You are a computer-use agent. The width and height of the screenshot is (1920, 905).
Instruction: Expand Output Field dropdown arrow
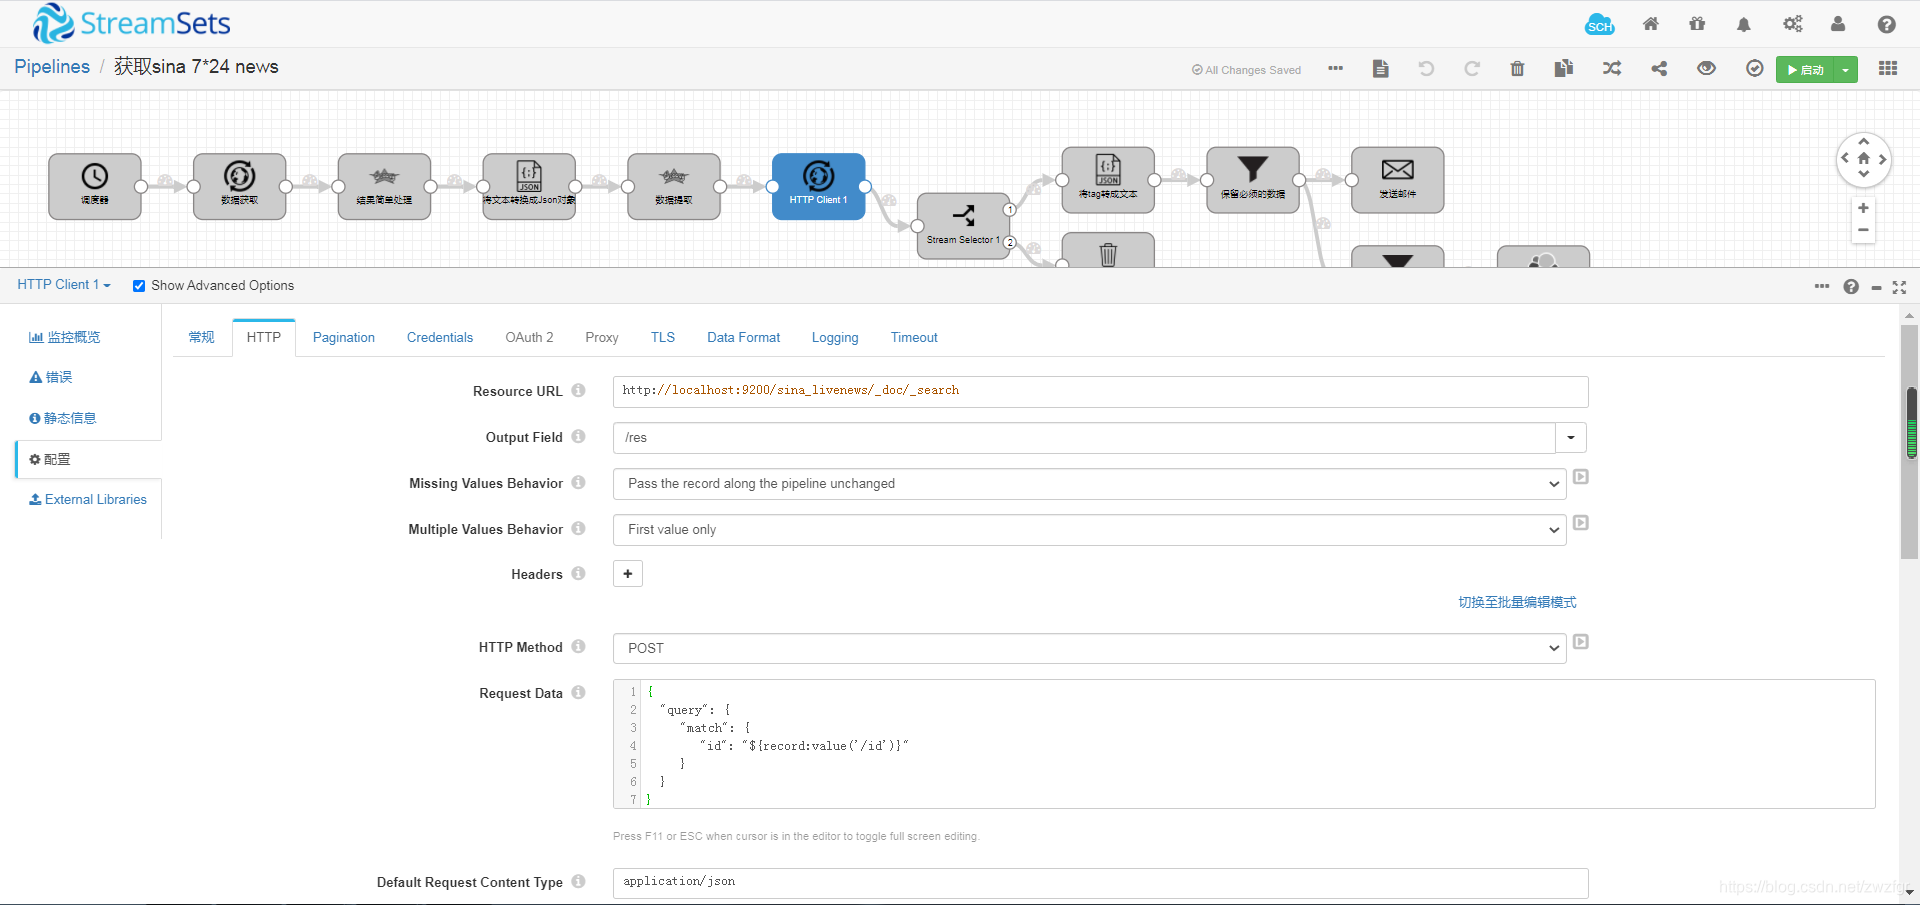point(1571,438)
